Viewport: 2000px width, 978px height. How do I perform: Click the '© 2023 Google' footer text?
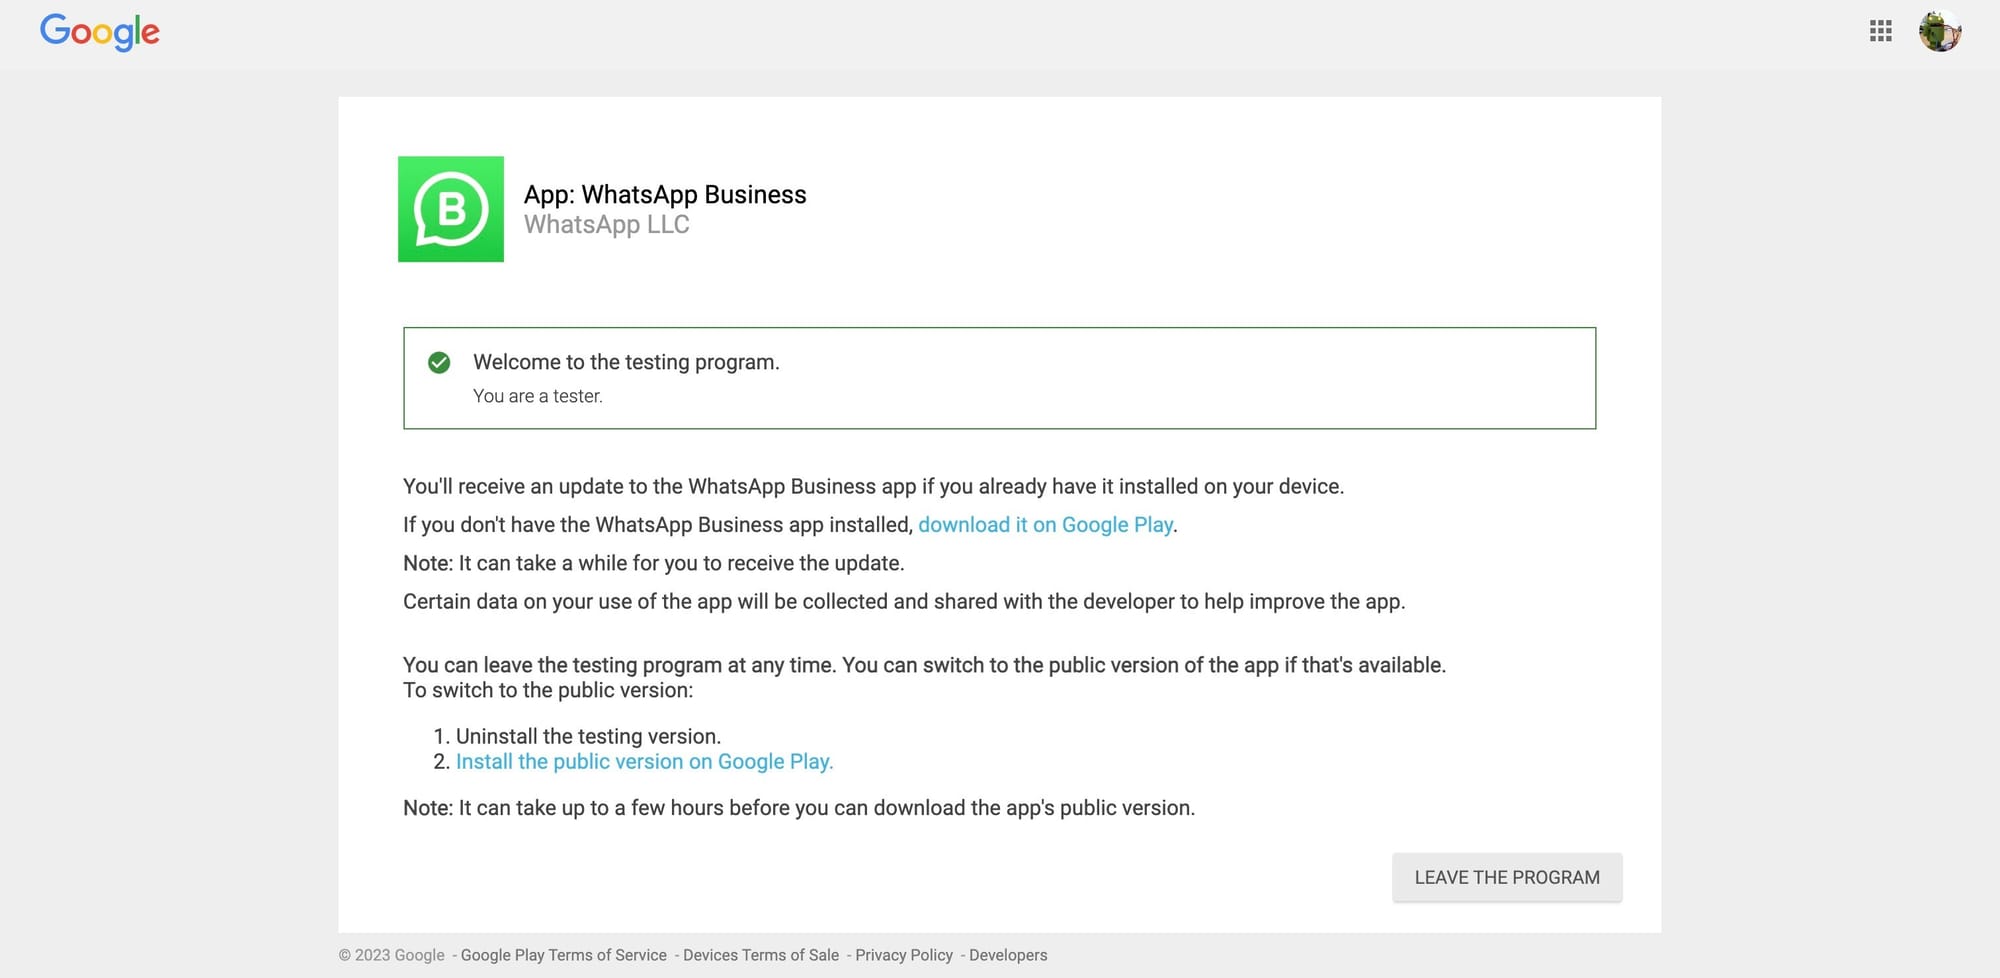(392, 955)
